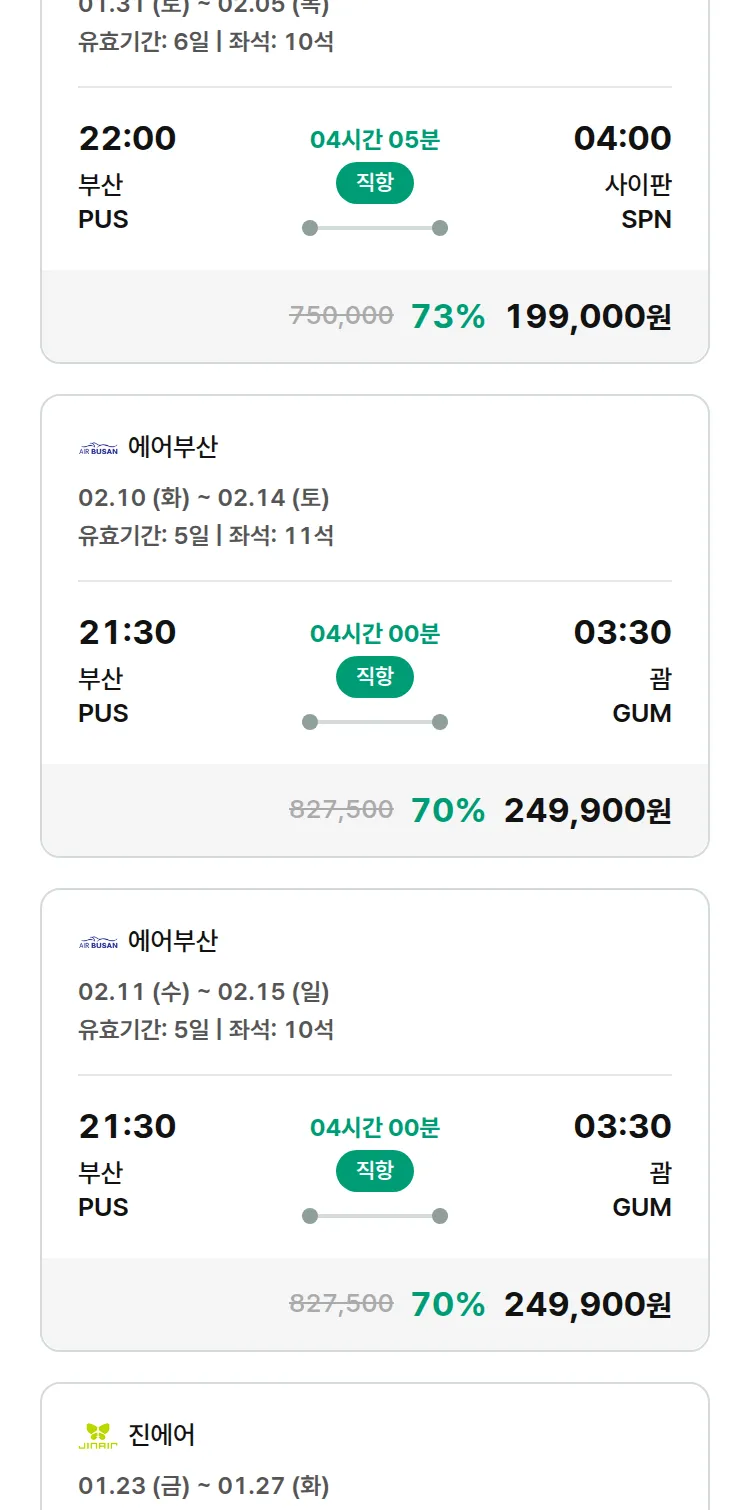750x1510 pixels.
Task: Click the 직항 badge on the 02.10 Guam flight
Action: [x=374, y=677]
